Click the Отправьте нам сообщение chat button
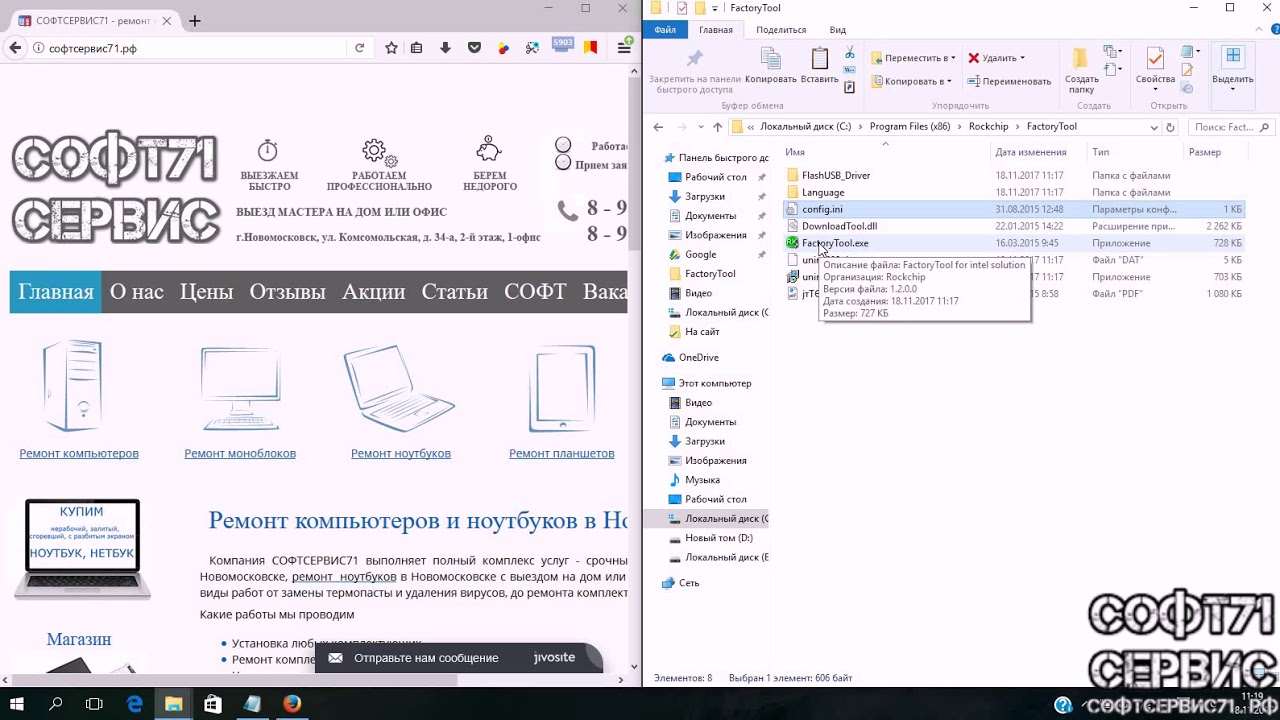1280x720 pixels. point(458,657)
